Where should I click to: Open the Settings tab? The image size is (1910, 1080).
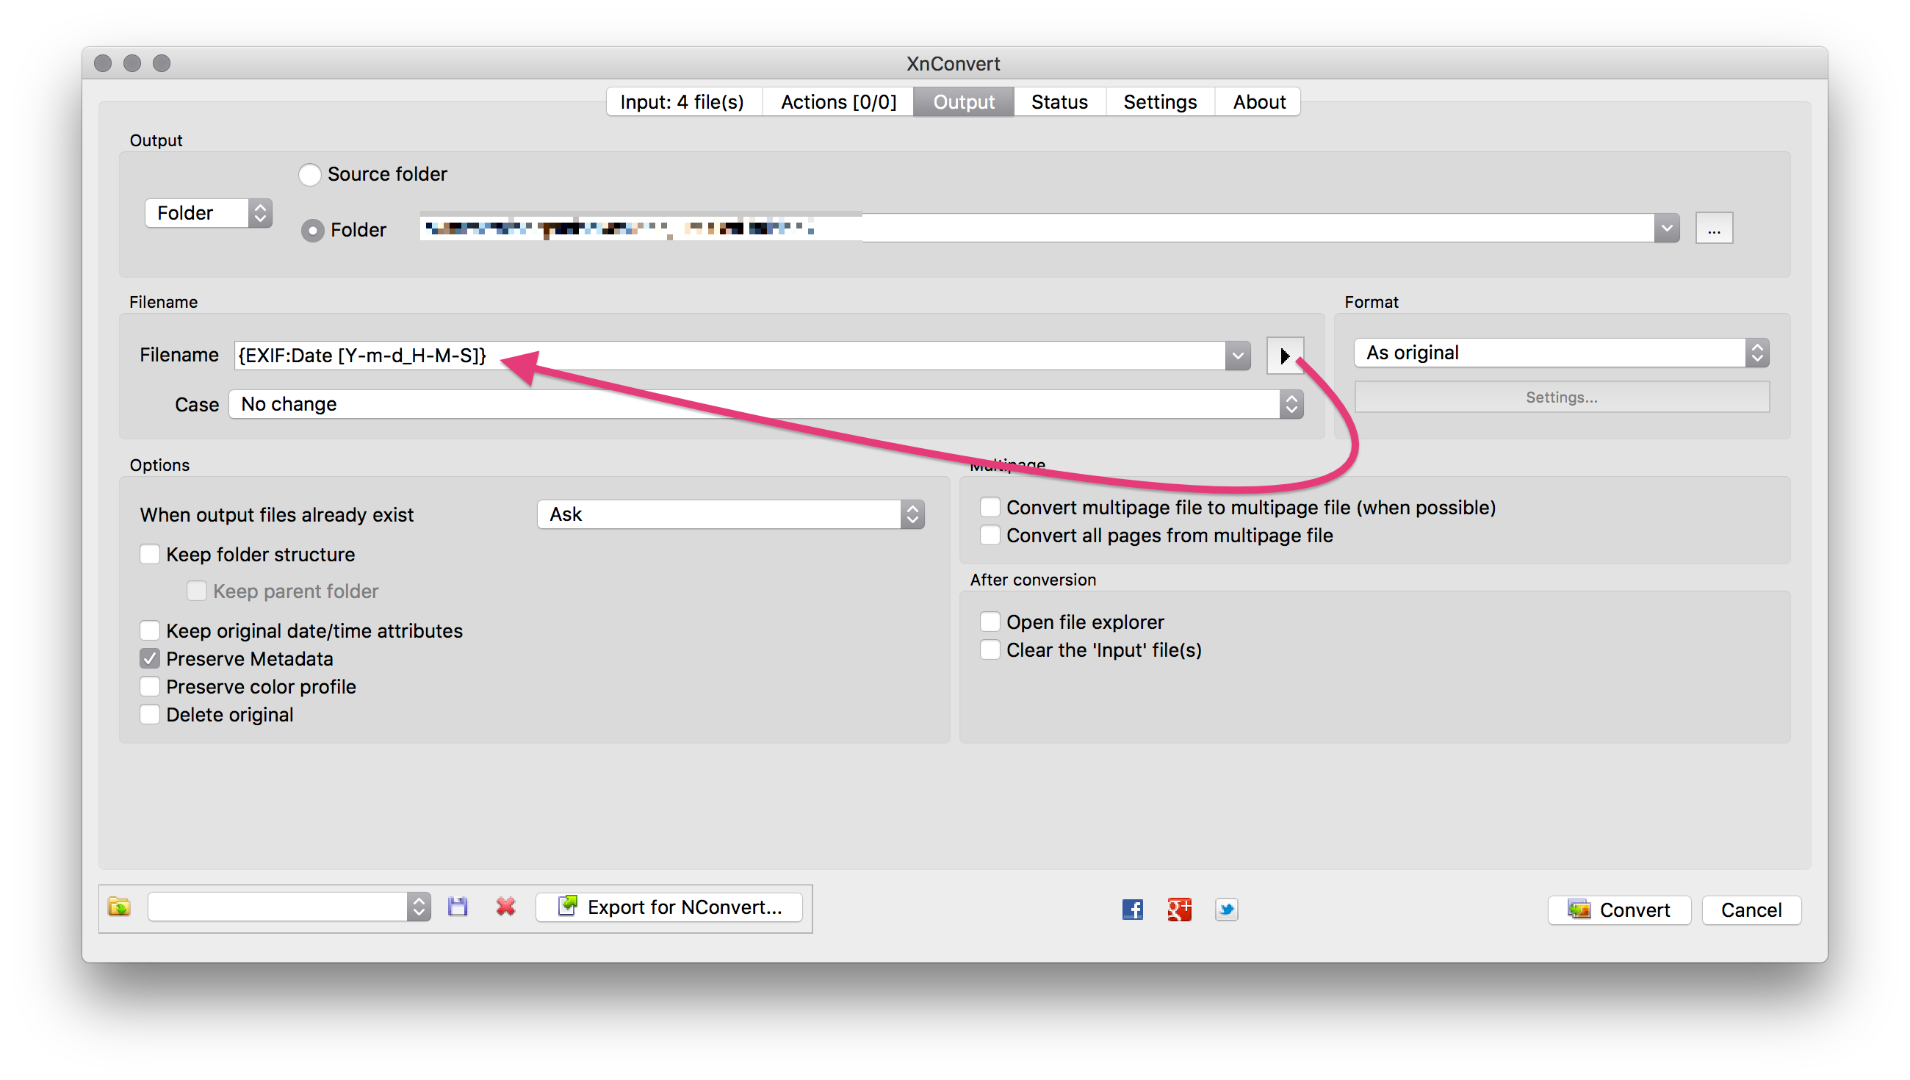pyautogui.click(x=1160, y=102)
